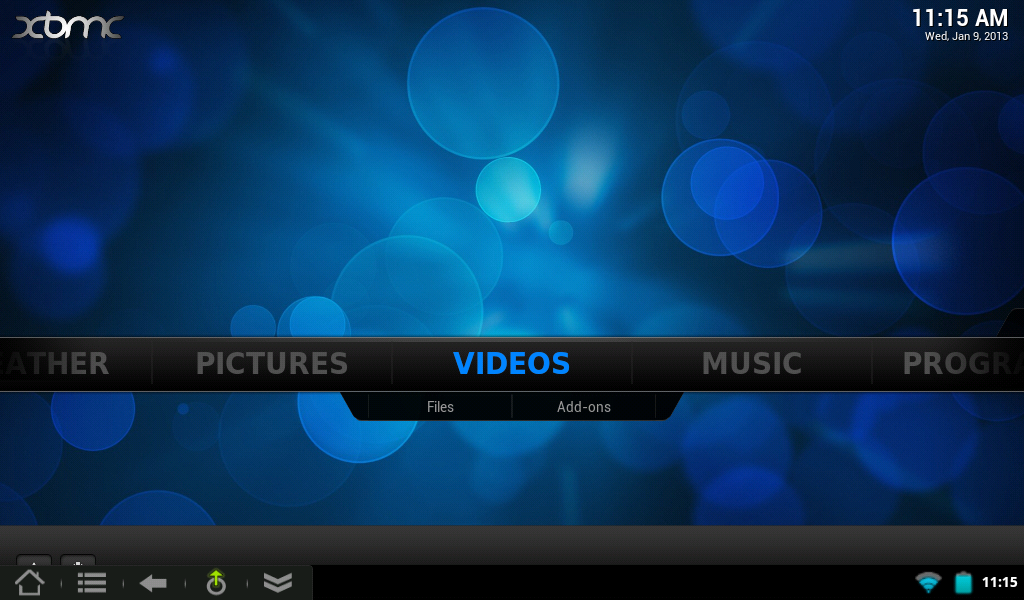Tap the double chevron down icon
Image resolution: width=1024 pixels, height=600 pixels.
277,582
